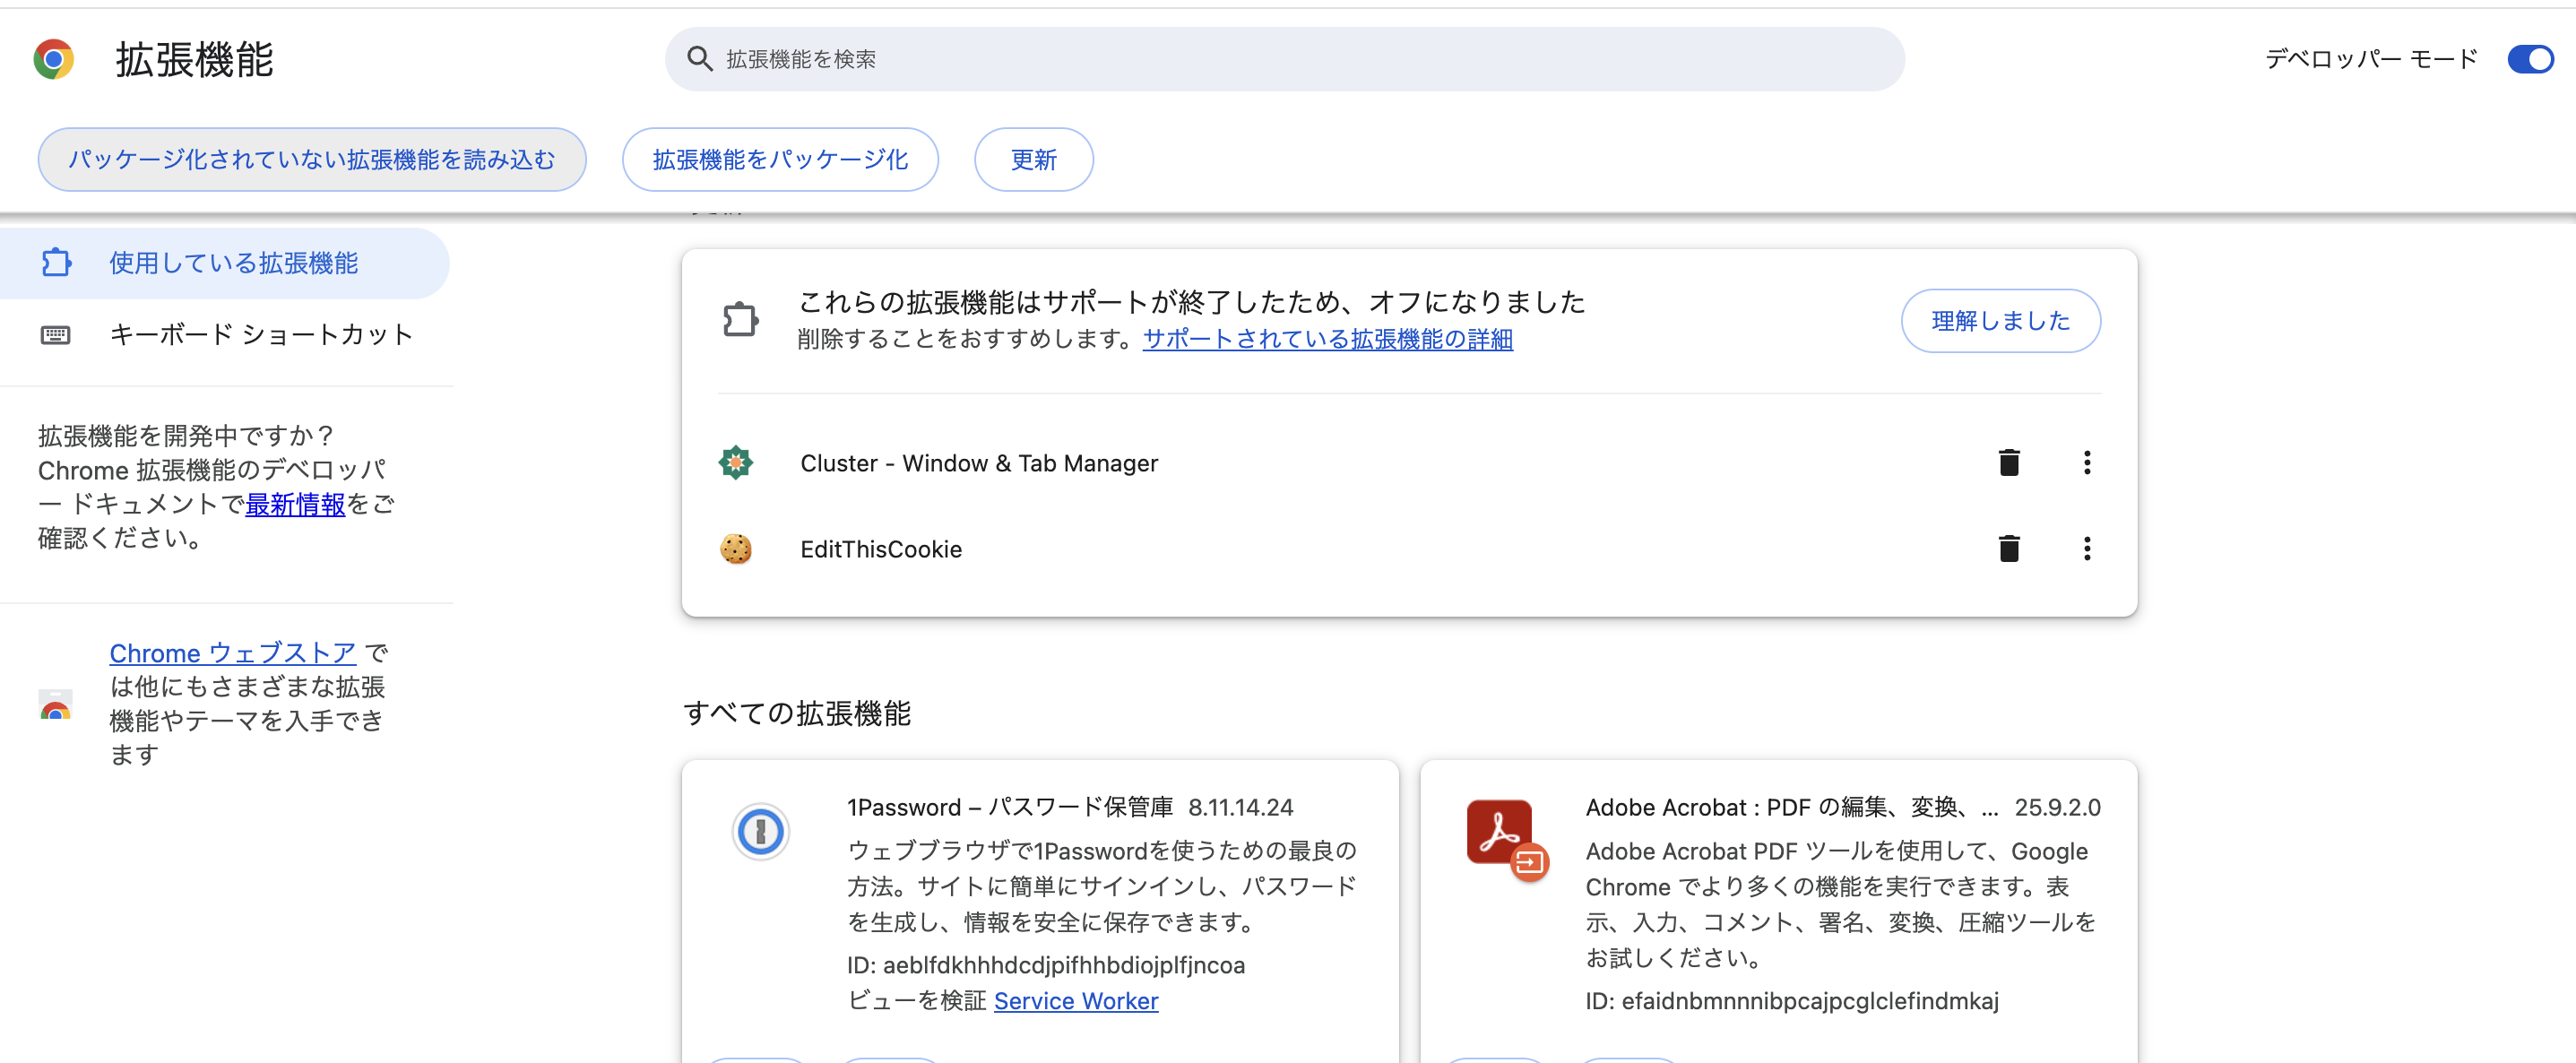The height and width of the screenshot is (1063, 2576).
Task: Delete EditThisCookie with trash icon
Action: pos(2009,548)
